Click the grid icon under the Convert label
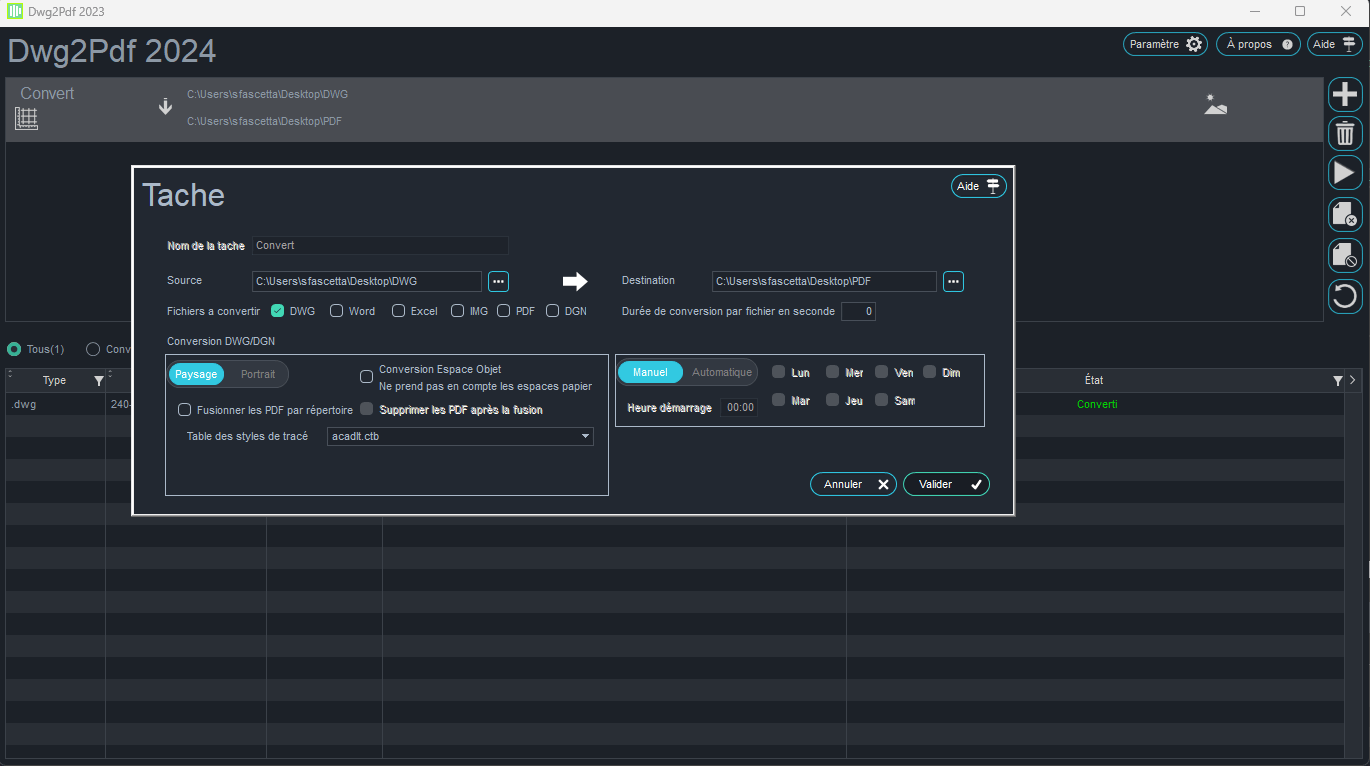Viewport: 1370px width, 766px height. coord(26,117)
